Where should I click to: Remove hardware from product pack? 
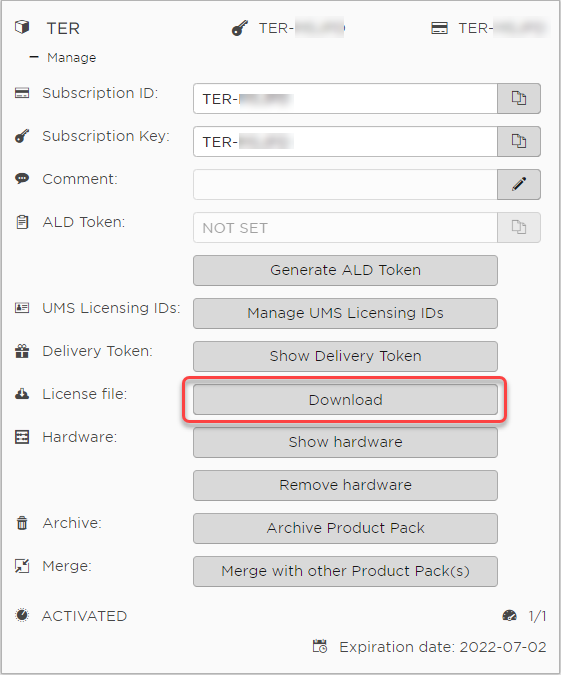click(345, 486)
